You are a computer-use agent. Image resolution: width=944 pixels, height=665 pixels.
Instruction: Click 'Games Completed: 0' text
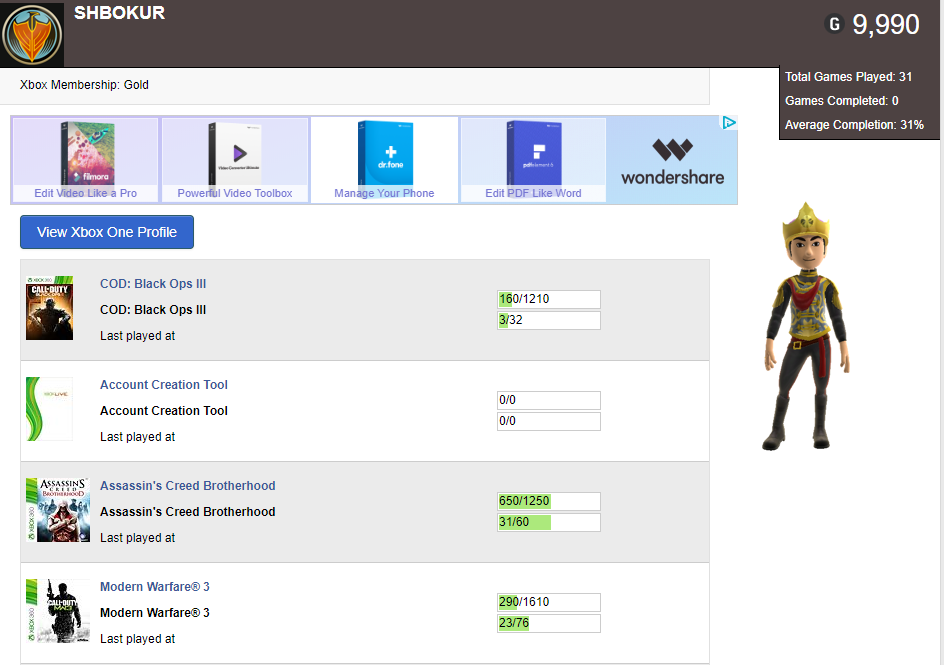[842, 101]
